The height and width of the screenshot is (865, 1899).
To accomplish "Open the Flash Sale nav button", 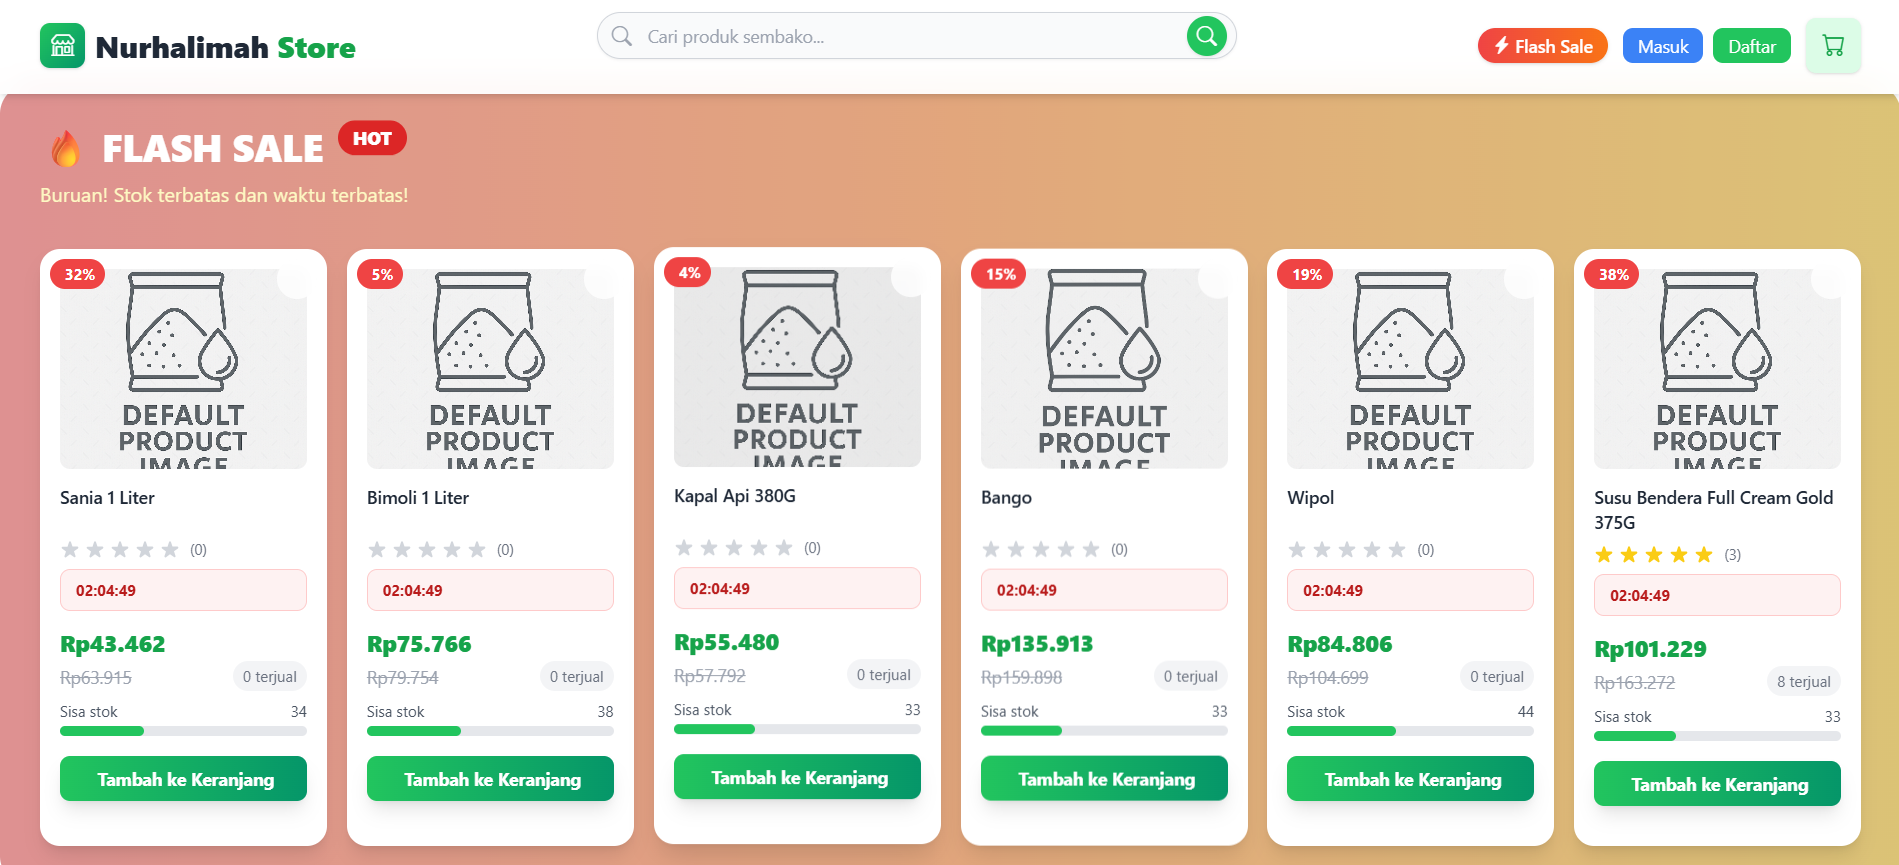I will 1542,46.
